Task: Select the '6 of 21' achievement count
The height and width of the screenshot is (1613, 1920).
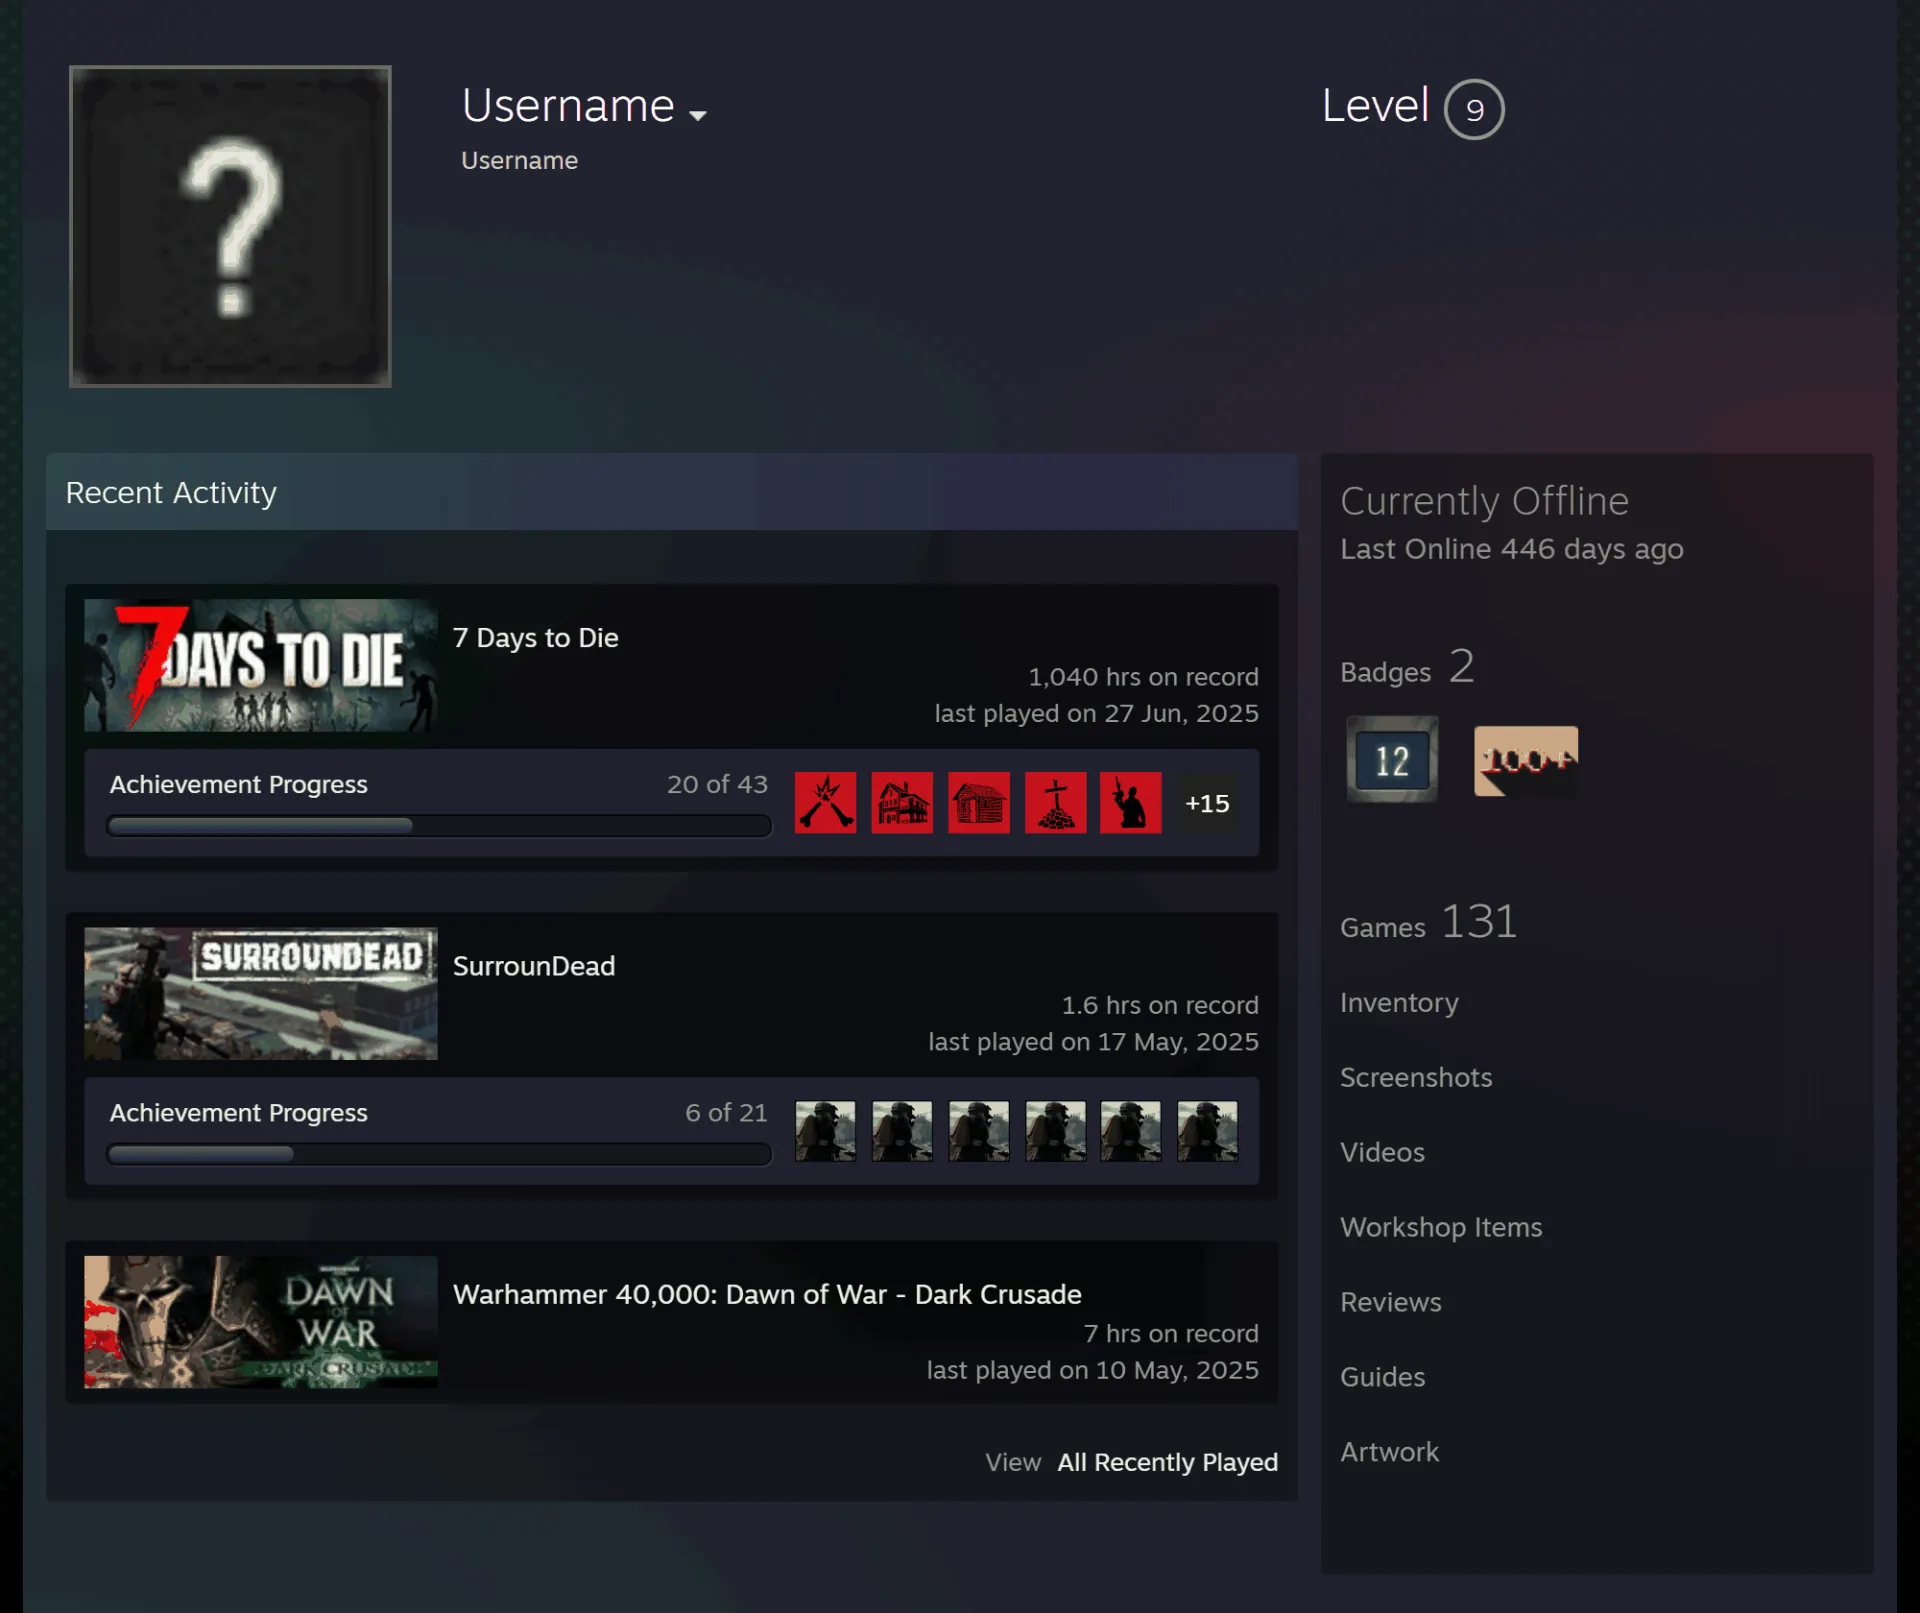Action: (x=726, y=1112)
